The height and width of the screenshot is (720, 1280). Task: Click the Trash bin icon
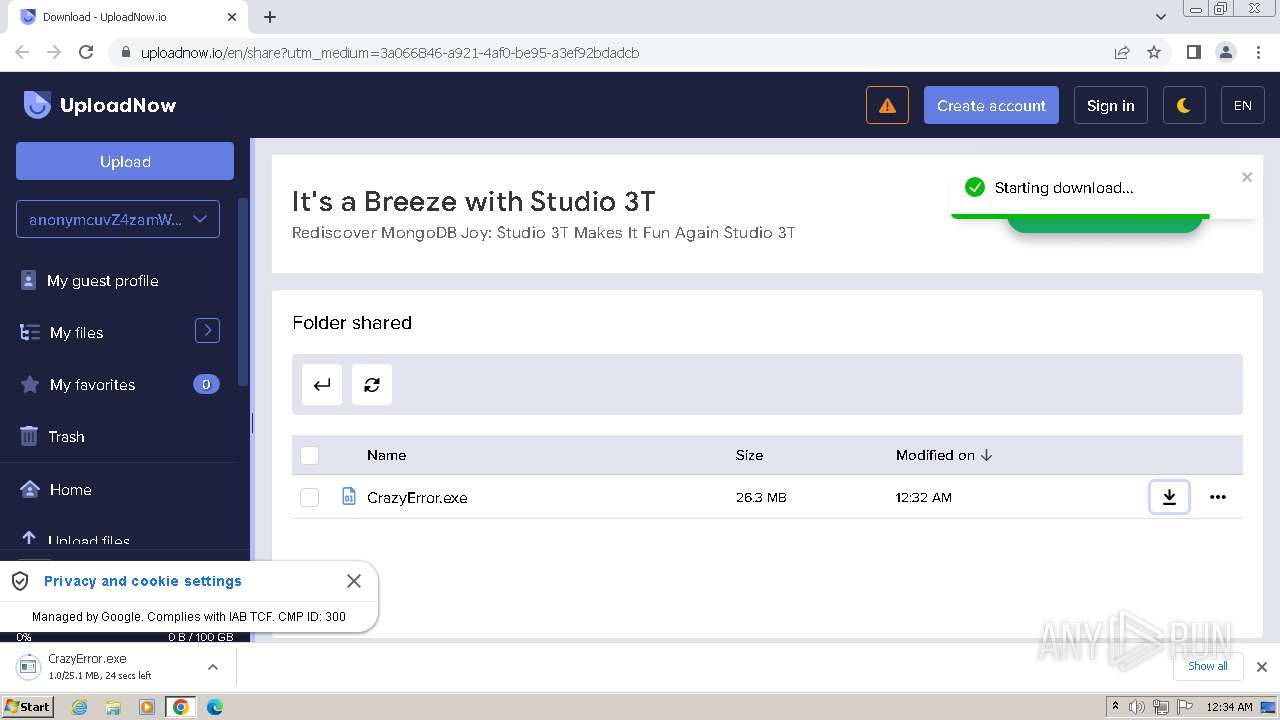(x=29, y=436)
